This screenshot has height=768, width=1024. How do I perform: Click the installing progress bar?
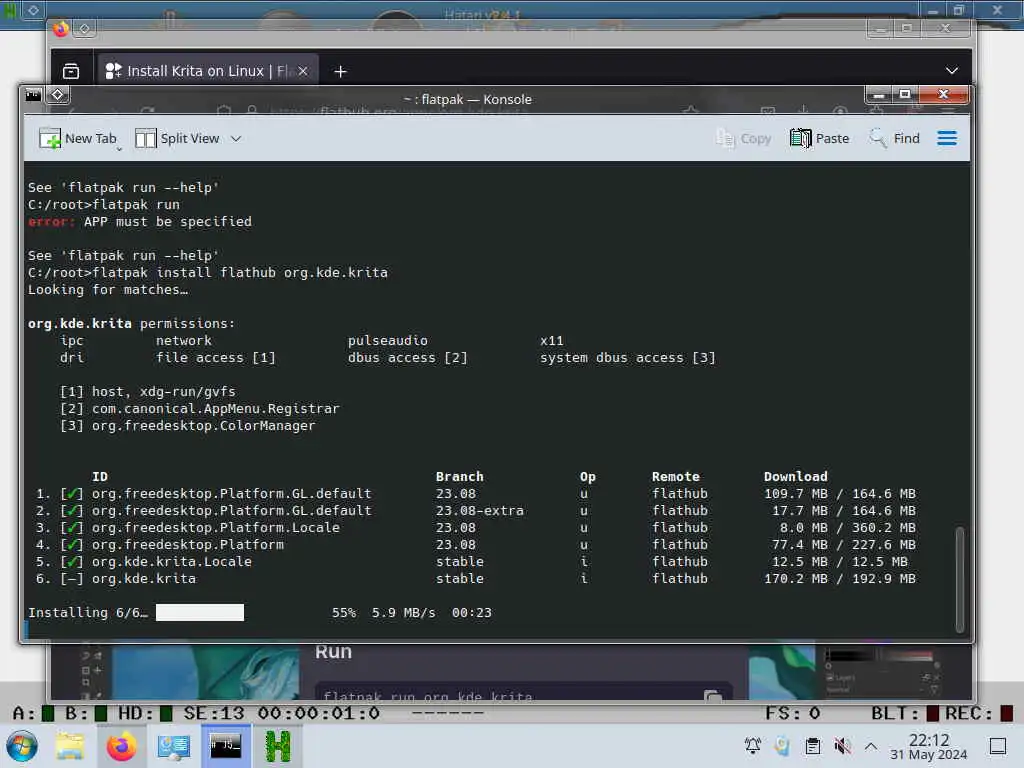(x=200, y=613)
